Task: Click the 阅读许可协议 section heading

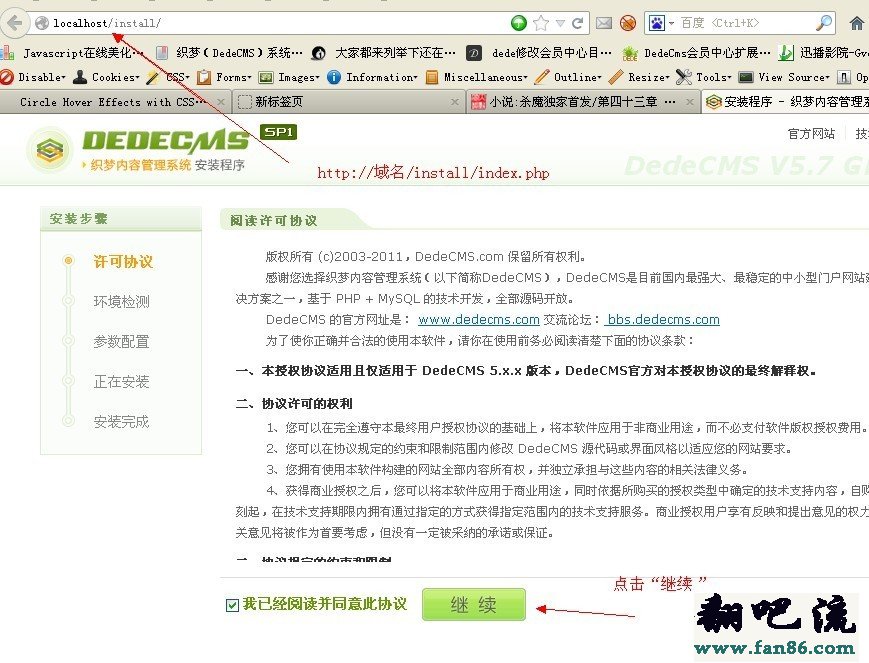Action: pyautogui.click(x=274, y=221)
